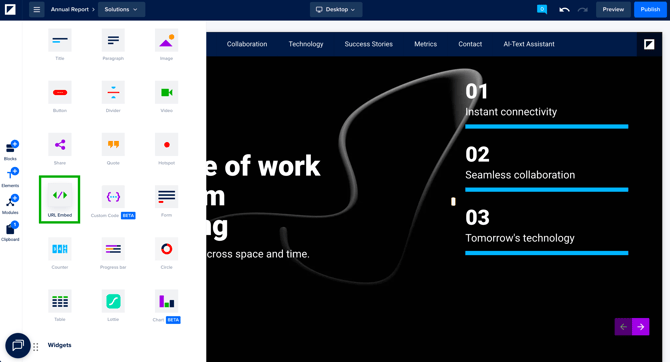The image size is (670, 362).
Task: Click the blue bar under Tomorrow's technology
Action: [547, 253]
